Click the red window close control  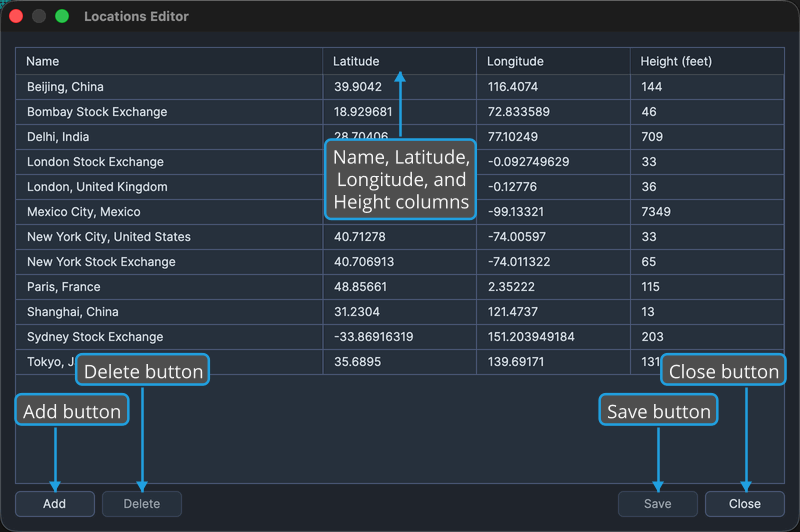point(16,16)
